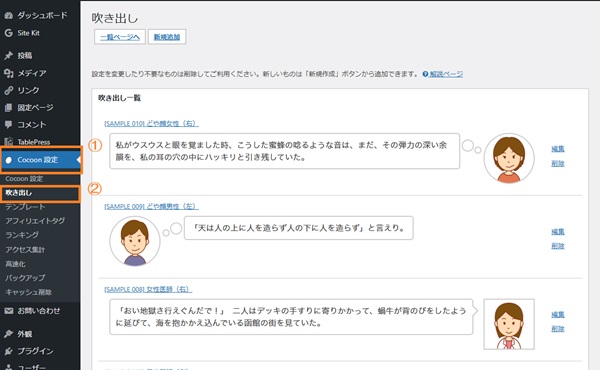Click the 吹き出し一覧 heading
The image size is (600, 370).
(x=119, y=98)
